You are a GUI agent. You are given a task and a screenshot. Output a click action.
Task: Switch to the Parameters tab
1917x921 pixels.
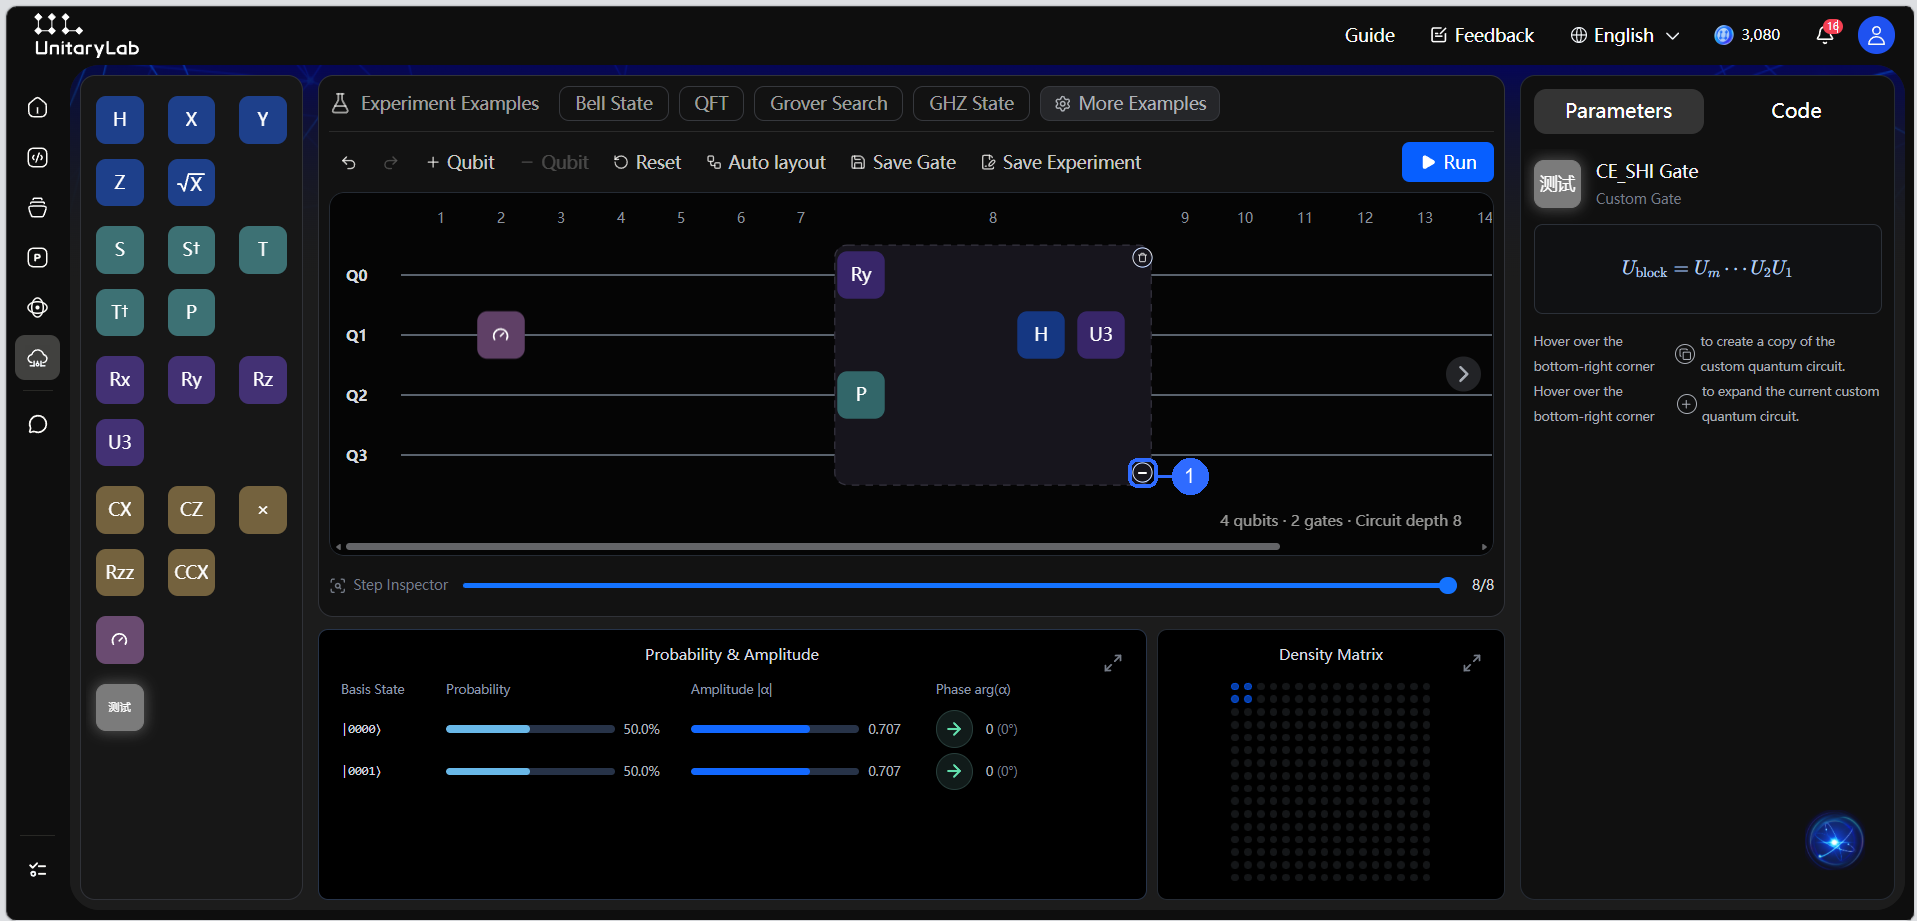[x=1618, y=111]
